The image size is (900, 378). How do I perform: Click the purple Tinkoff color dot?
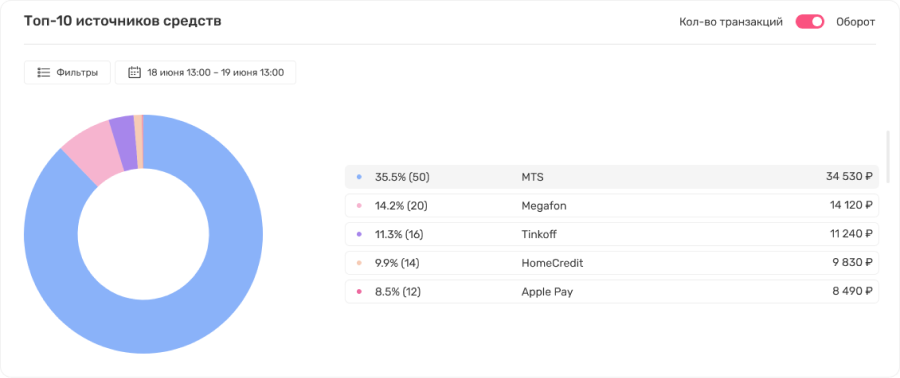[x=359, y=234]
